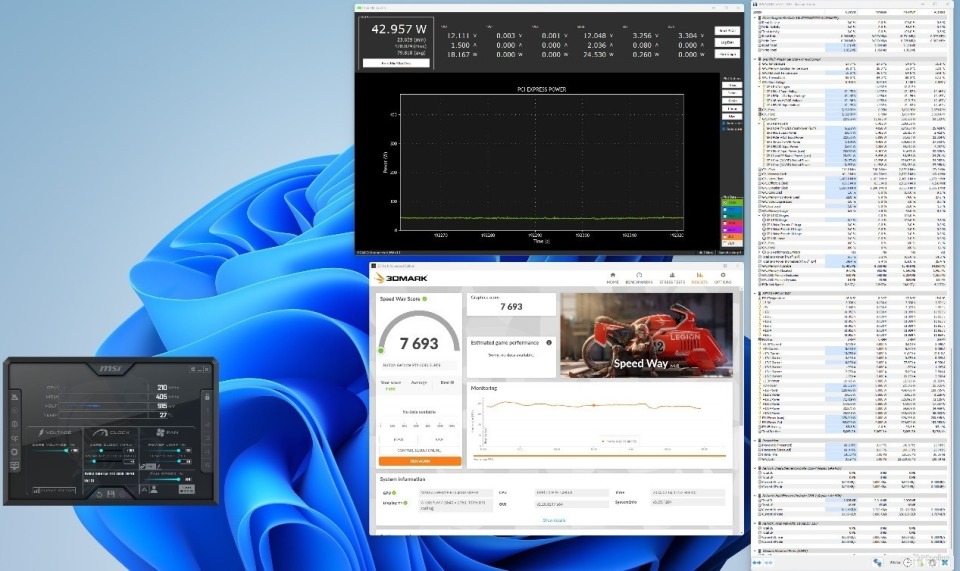Apply Afterburner settings with the checkmark icon
The height and width of the screenshot is (571, 960).
122,494
